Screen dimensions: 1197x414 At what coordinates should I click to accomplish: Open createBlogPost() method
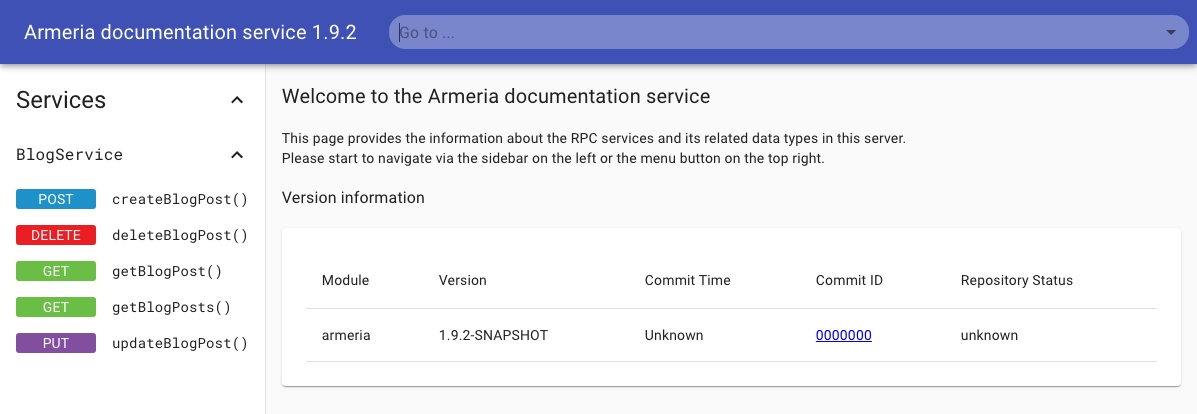(x=179, y=199)
